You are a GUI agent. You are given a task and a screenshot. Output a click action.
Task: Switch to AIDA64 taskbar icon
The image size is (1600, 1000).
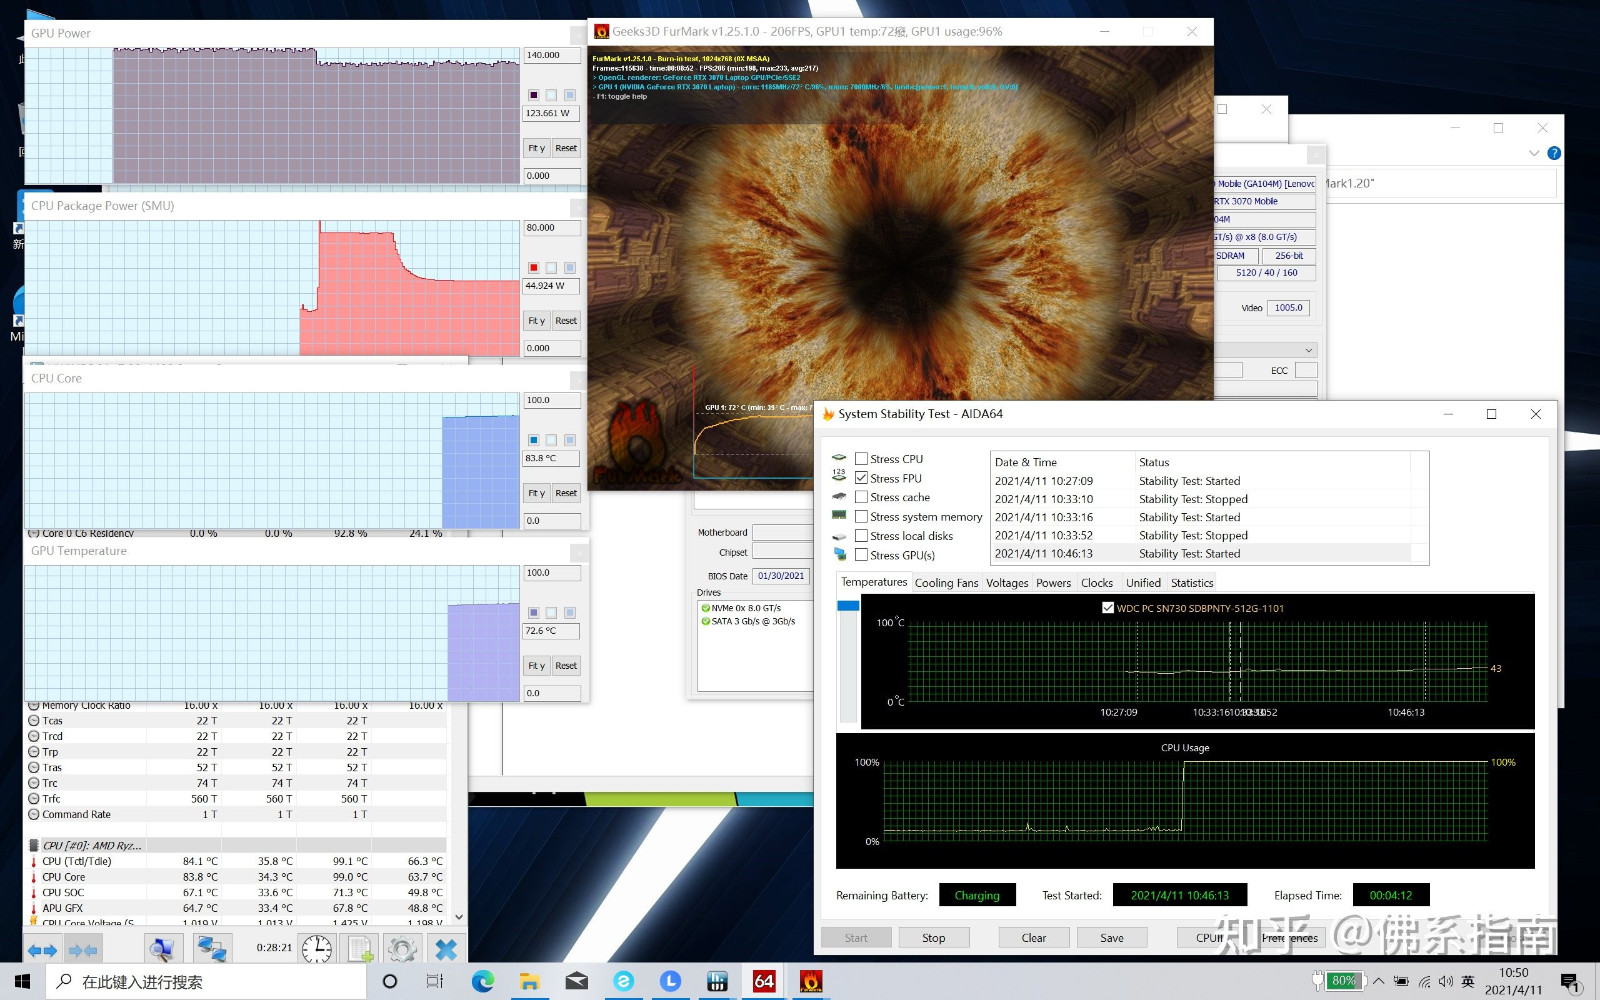click(x=764, y=982)
